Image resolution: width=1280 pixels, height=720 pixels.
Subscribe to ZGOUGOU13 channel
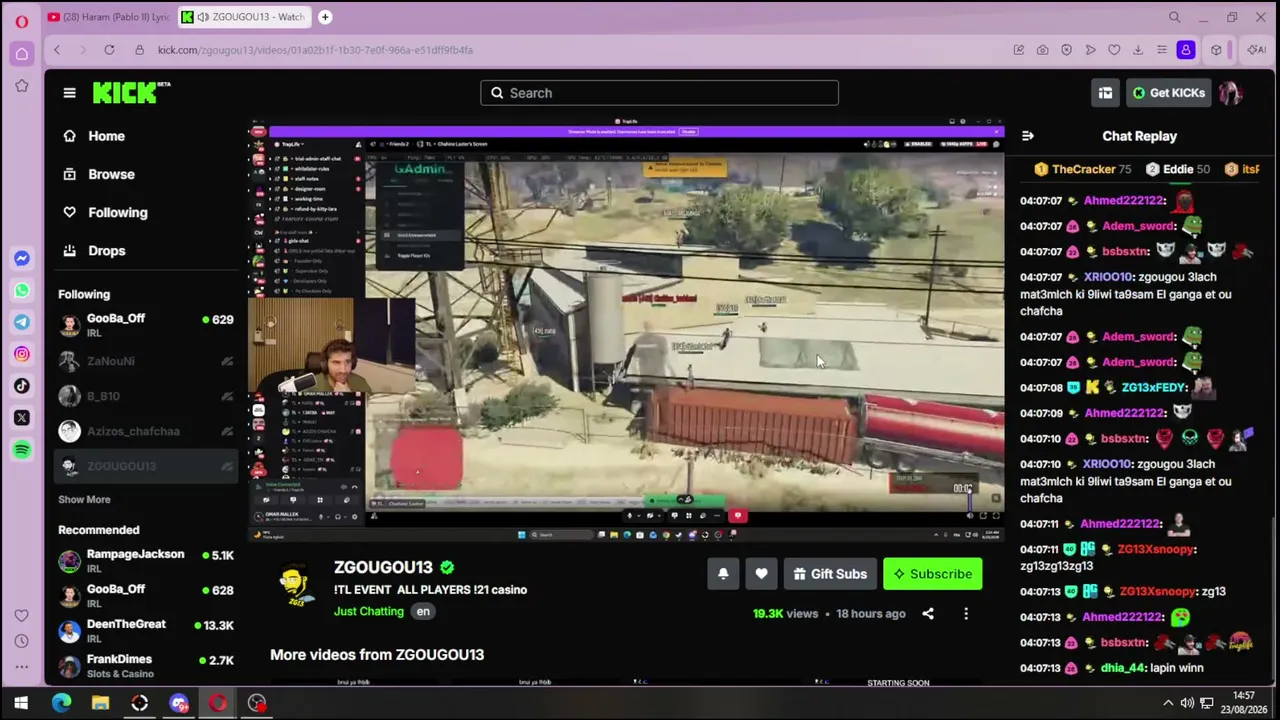933,574
